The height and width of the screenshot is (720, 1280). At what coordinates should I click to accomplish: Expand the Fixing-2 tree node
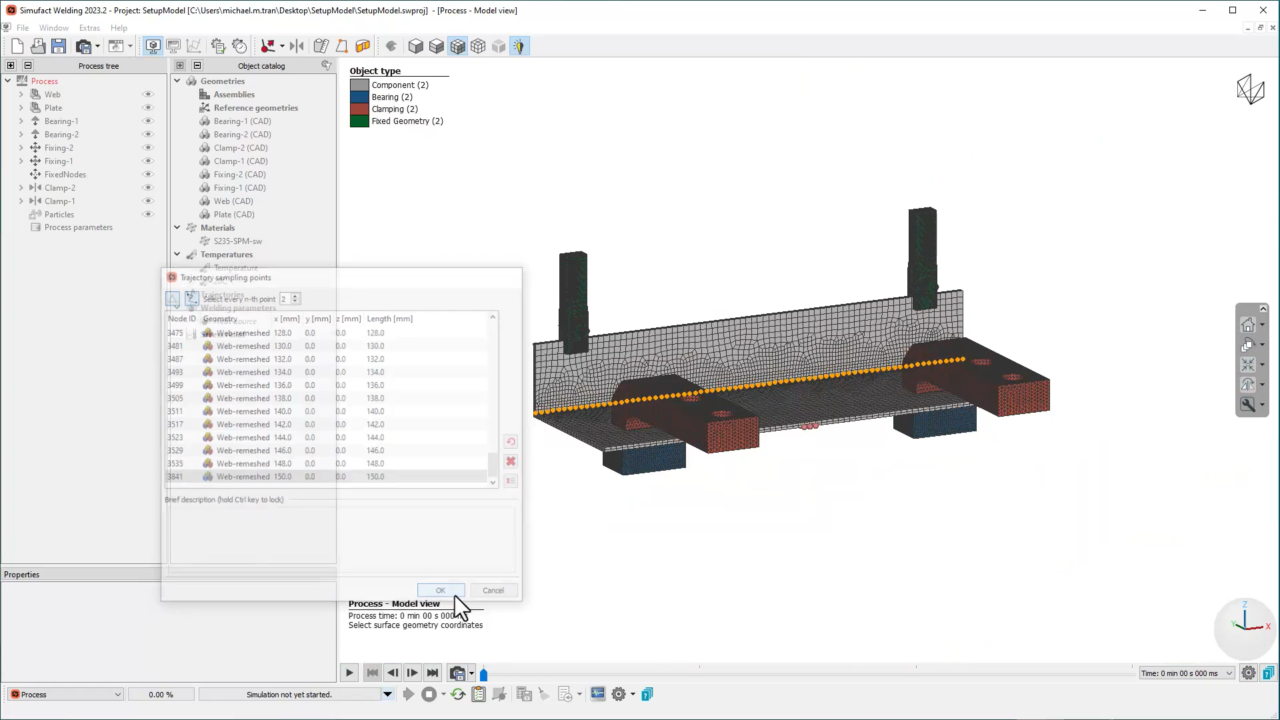[x=21, y=148]
